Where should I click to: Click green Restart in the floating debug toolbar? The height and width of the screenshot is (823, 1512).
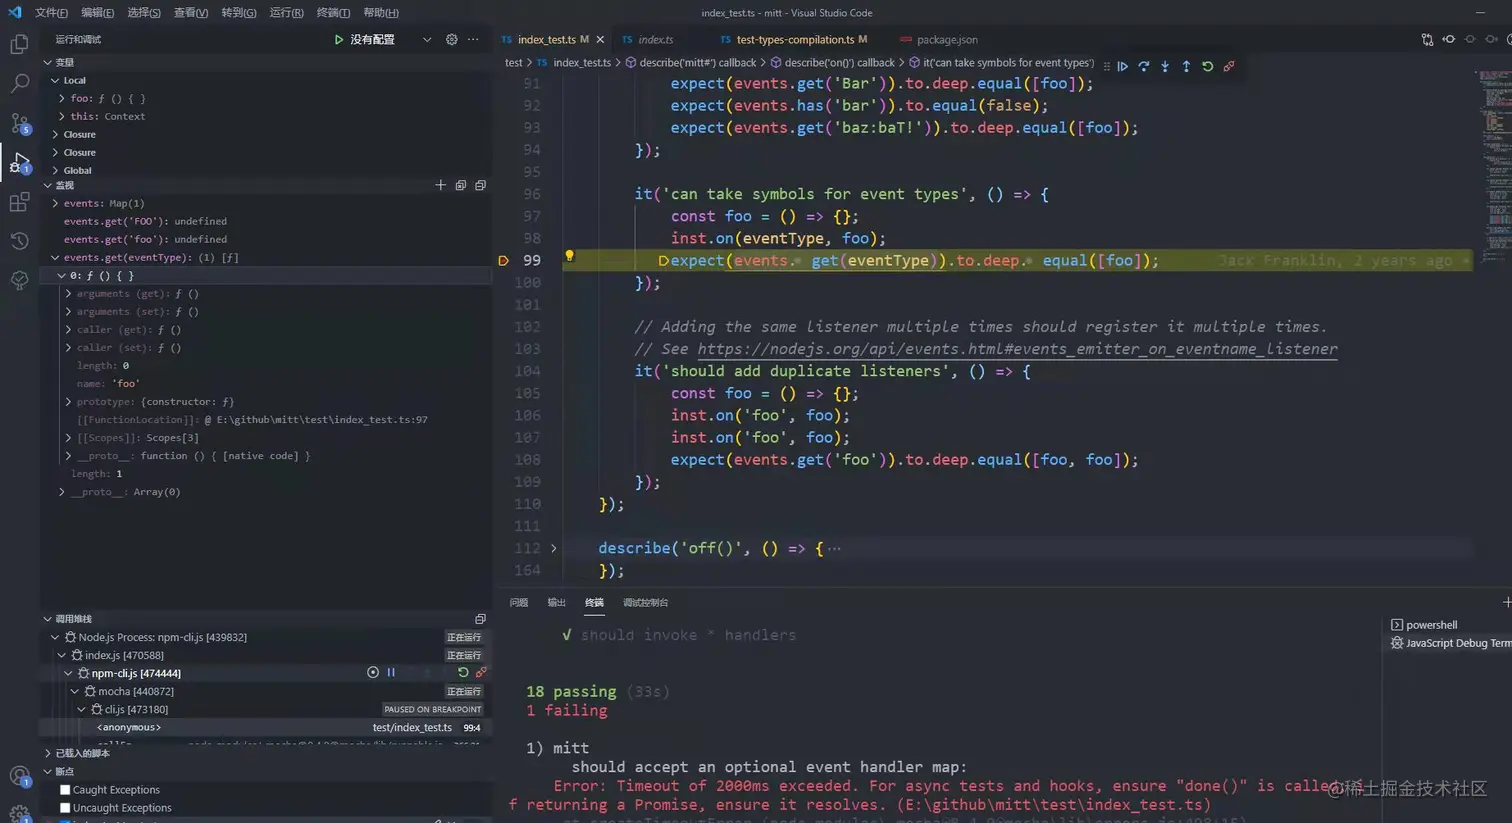click(x=1208, y=66)
